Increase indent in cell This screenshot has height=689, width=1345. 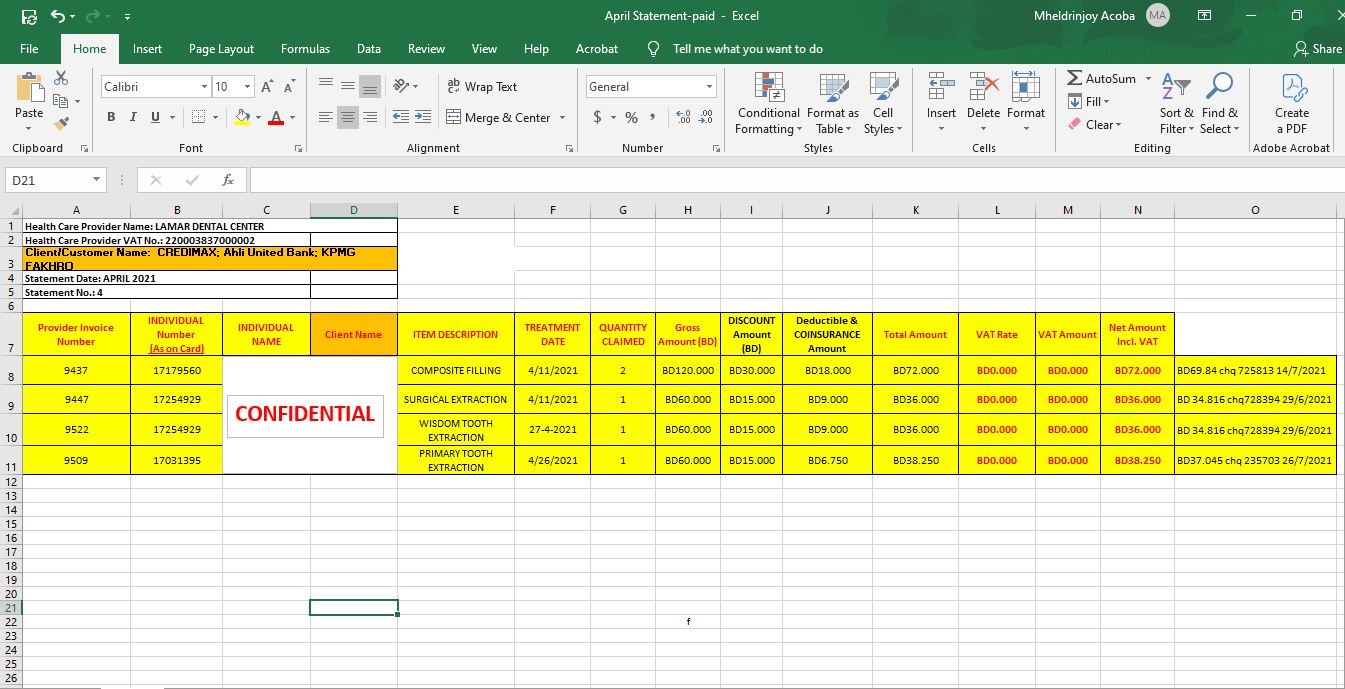click(423, 117)
